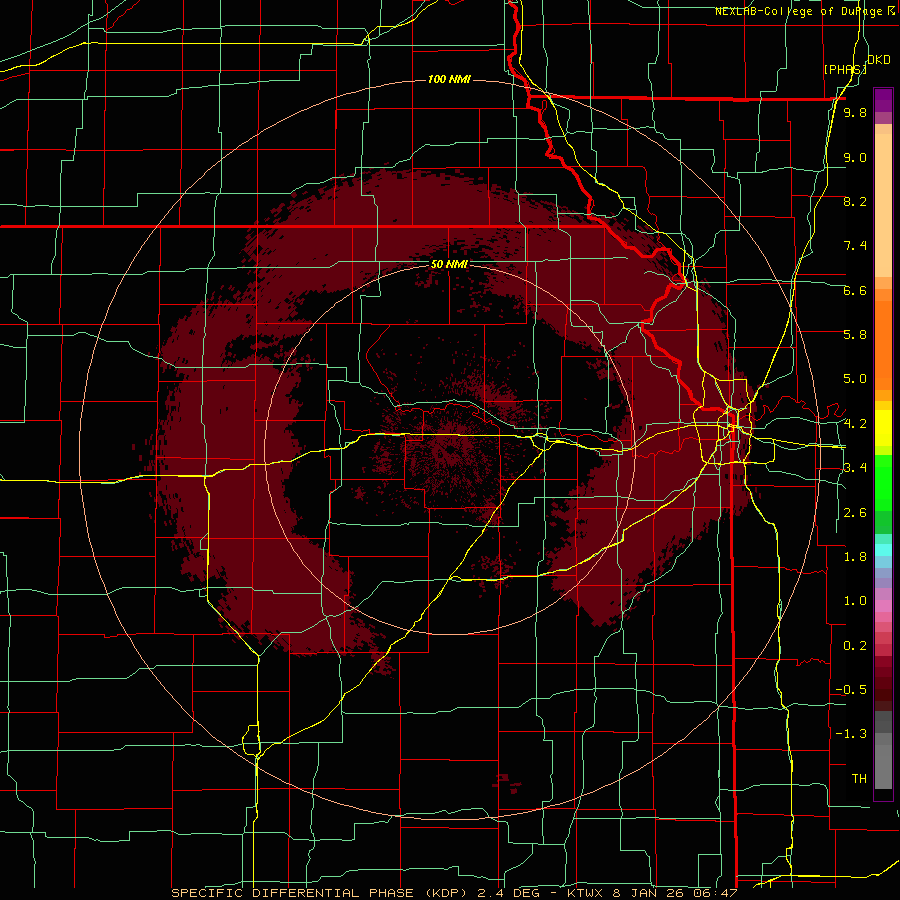The height and width of the screenshot is (900, 900).
Task: Pick the bright green color bar segment
Action: pyautogui.click(x=883, y=483)
